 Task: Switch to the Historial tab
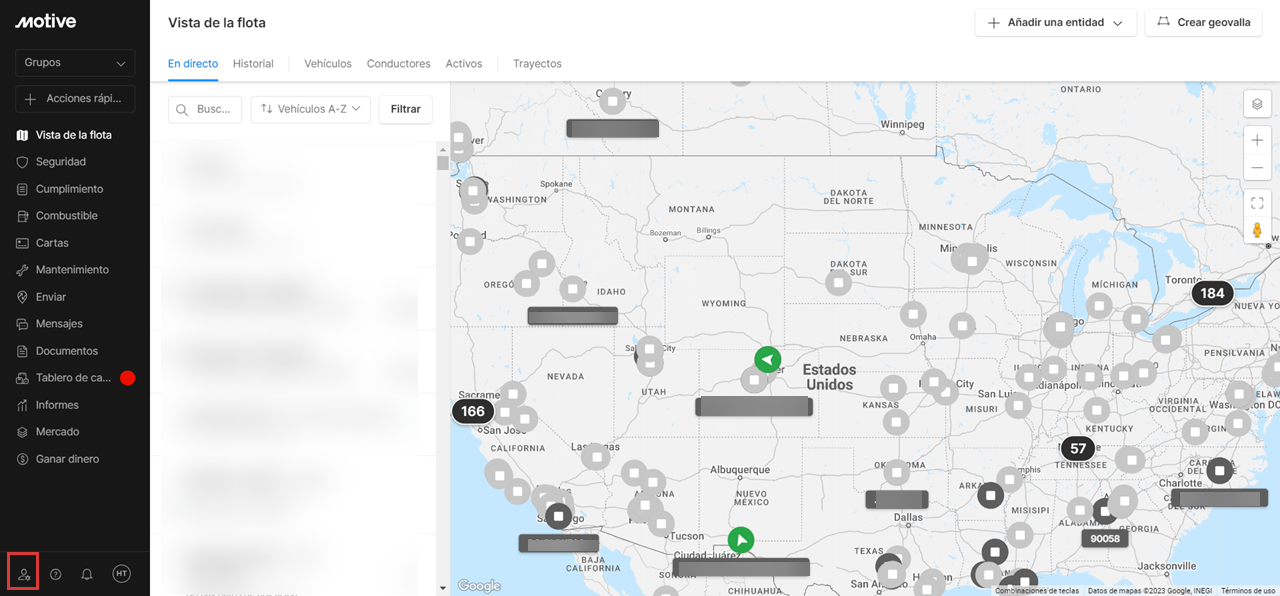click(253, 64)
